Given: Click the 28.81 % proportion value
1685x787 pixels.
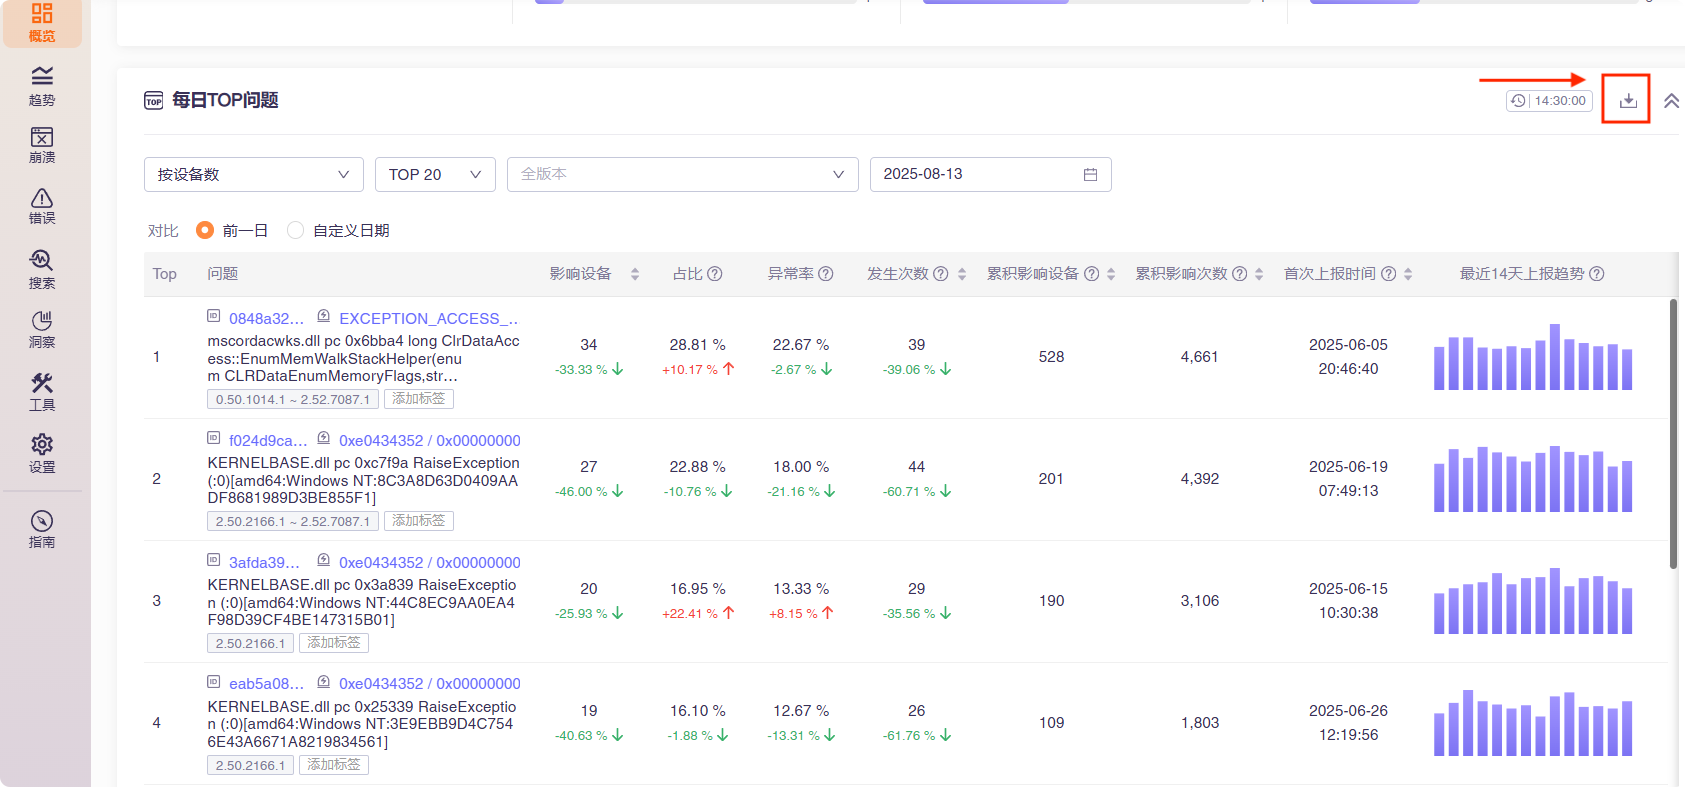Looking at the screenshot, I should tap(697, 345).
